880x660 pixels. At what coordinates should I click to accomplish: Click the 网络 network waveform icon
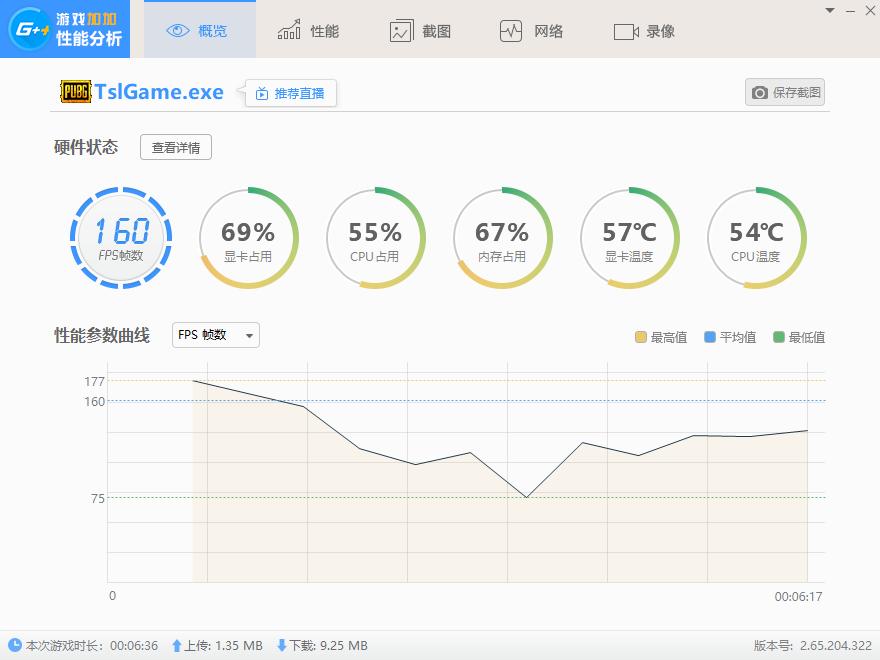click(x=512, y=30)
